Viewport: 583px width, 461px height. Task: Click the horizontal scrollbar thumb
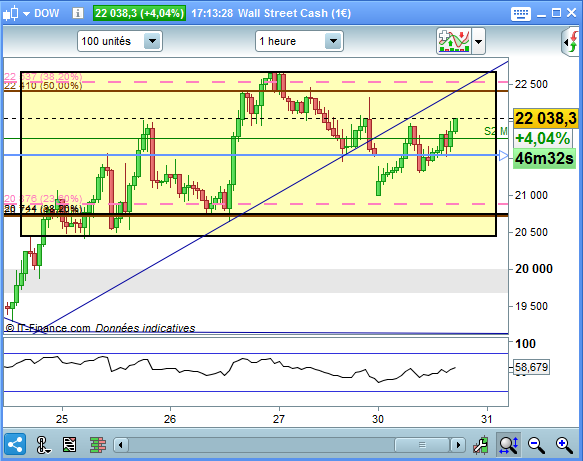tap(422, 445)
